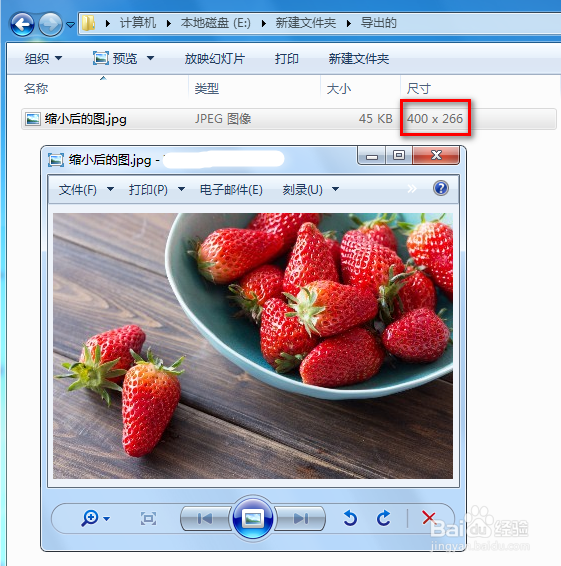
Task: Click 打印 in Explorer toolbar
Action: coord(287,58)
